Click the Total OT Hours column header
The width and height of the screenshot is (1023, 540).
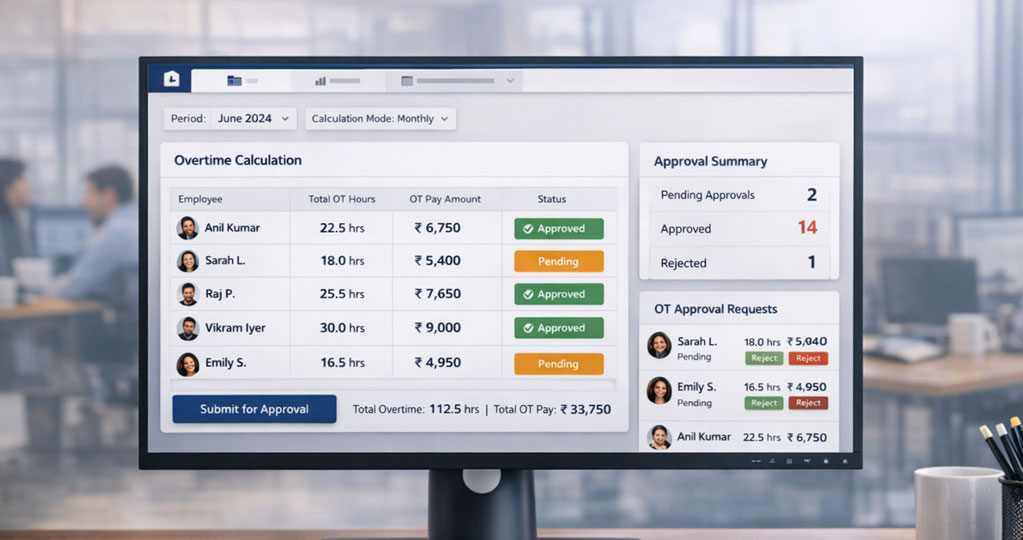tap(342, 199)
